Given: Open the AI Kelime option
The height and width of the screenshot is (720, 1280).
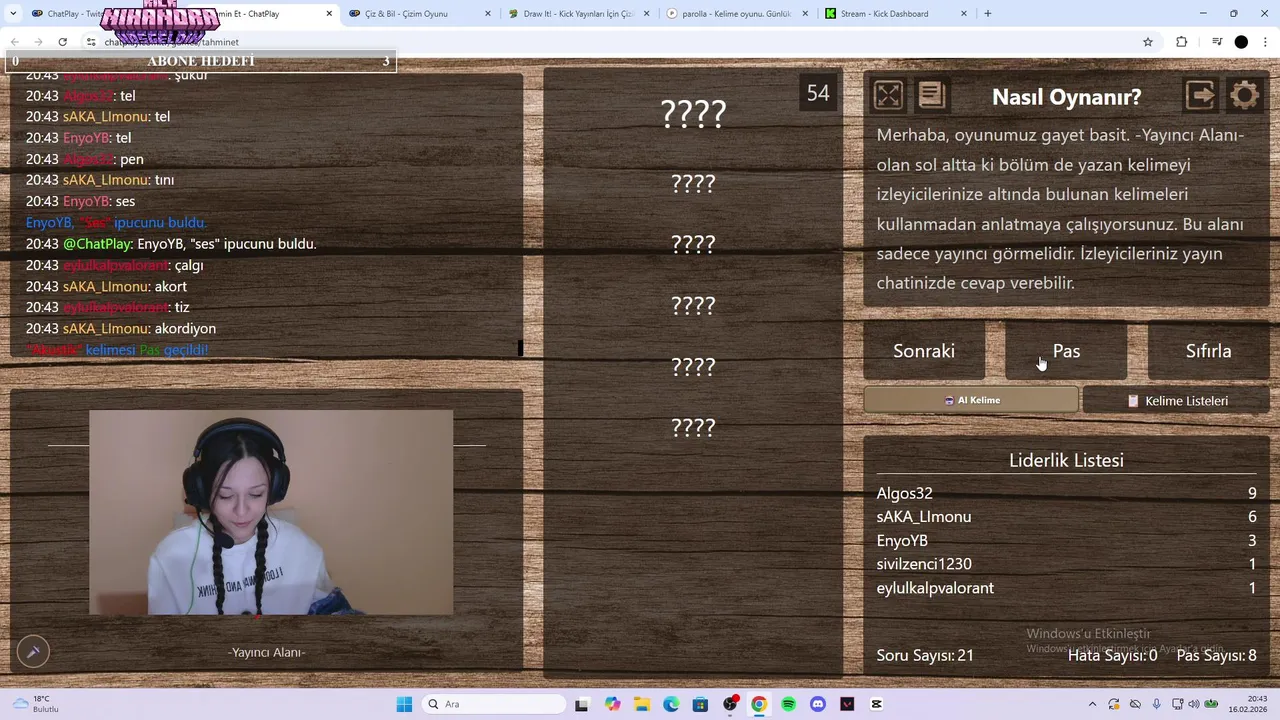Looking at the screenshot, I should 971,400.
